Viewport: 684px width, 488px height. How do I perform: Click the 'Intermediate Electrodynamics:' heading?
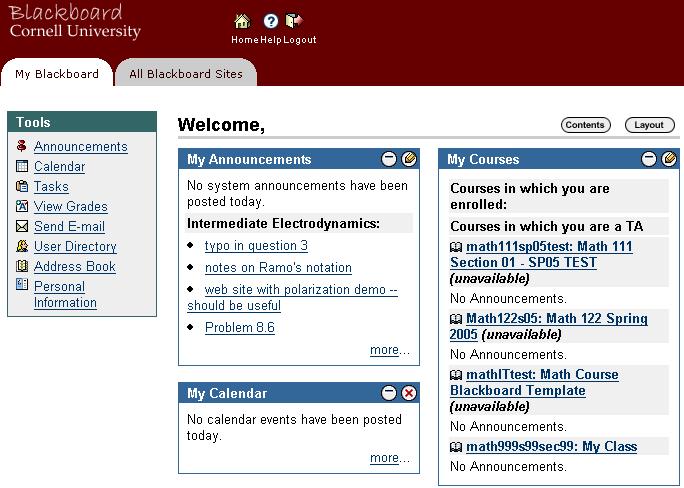283,224
